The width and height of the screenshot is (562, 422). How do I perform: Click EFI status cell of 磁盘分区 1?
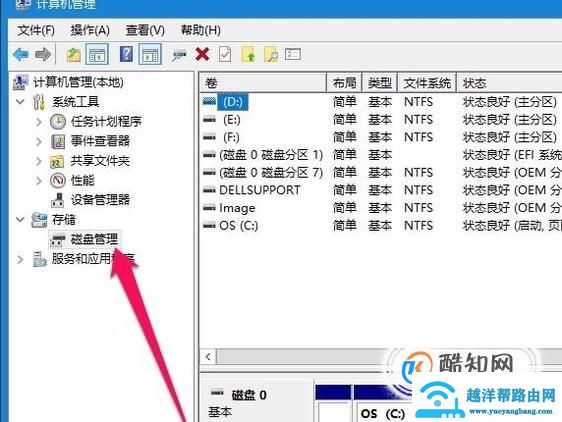click(512, 155)
